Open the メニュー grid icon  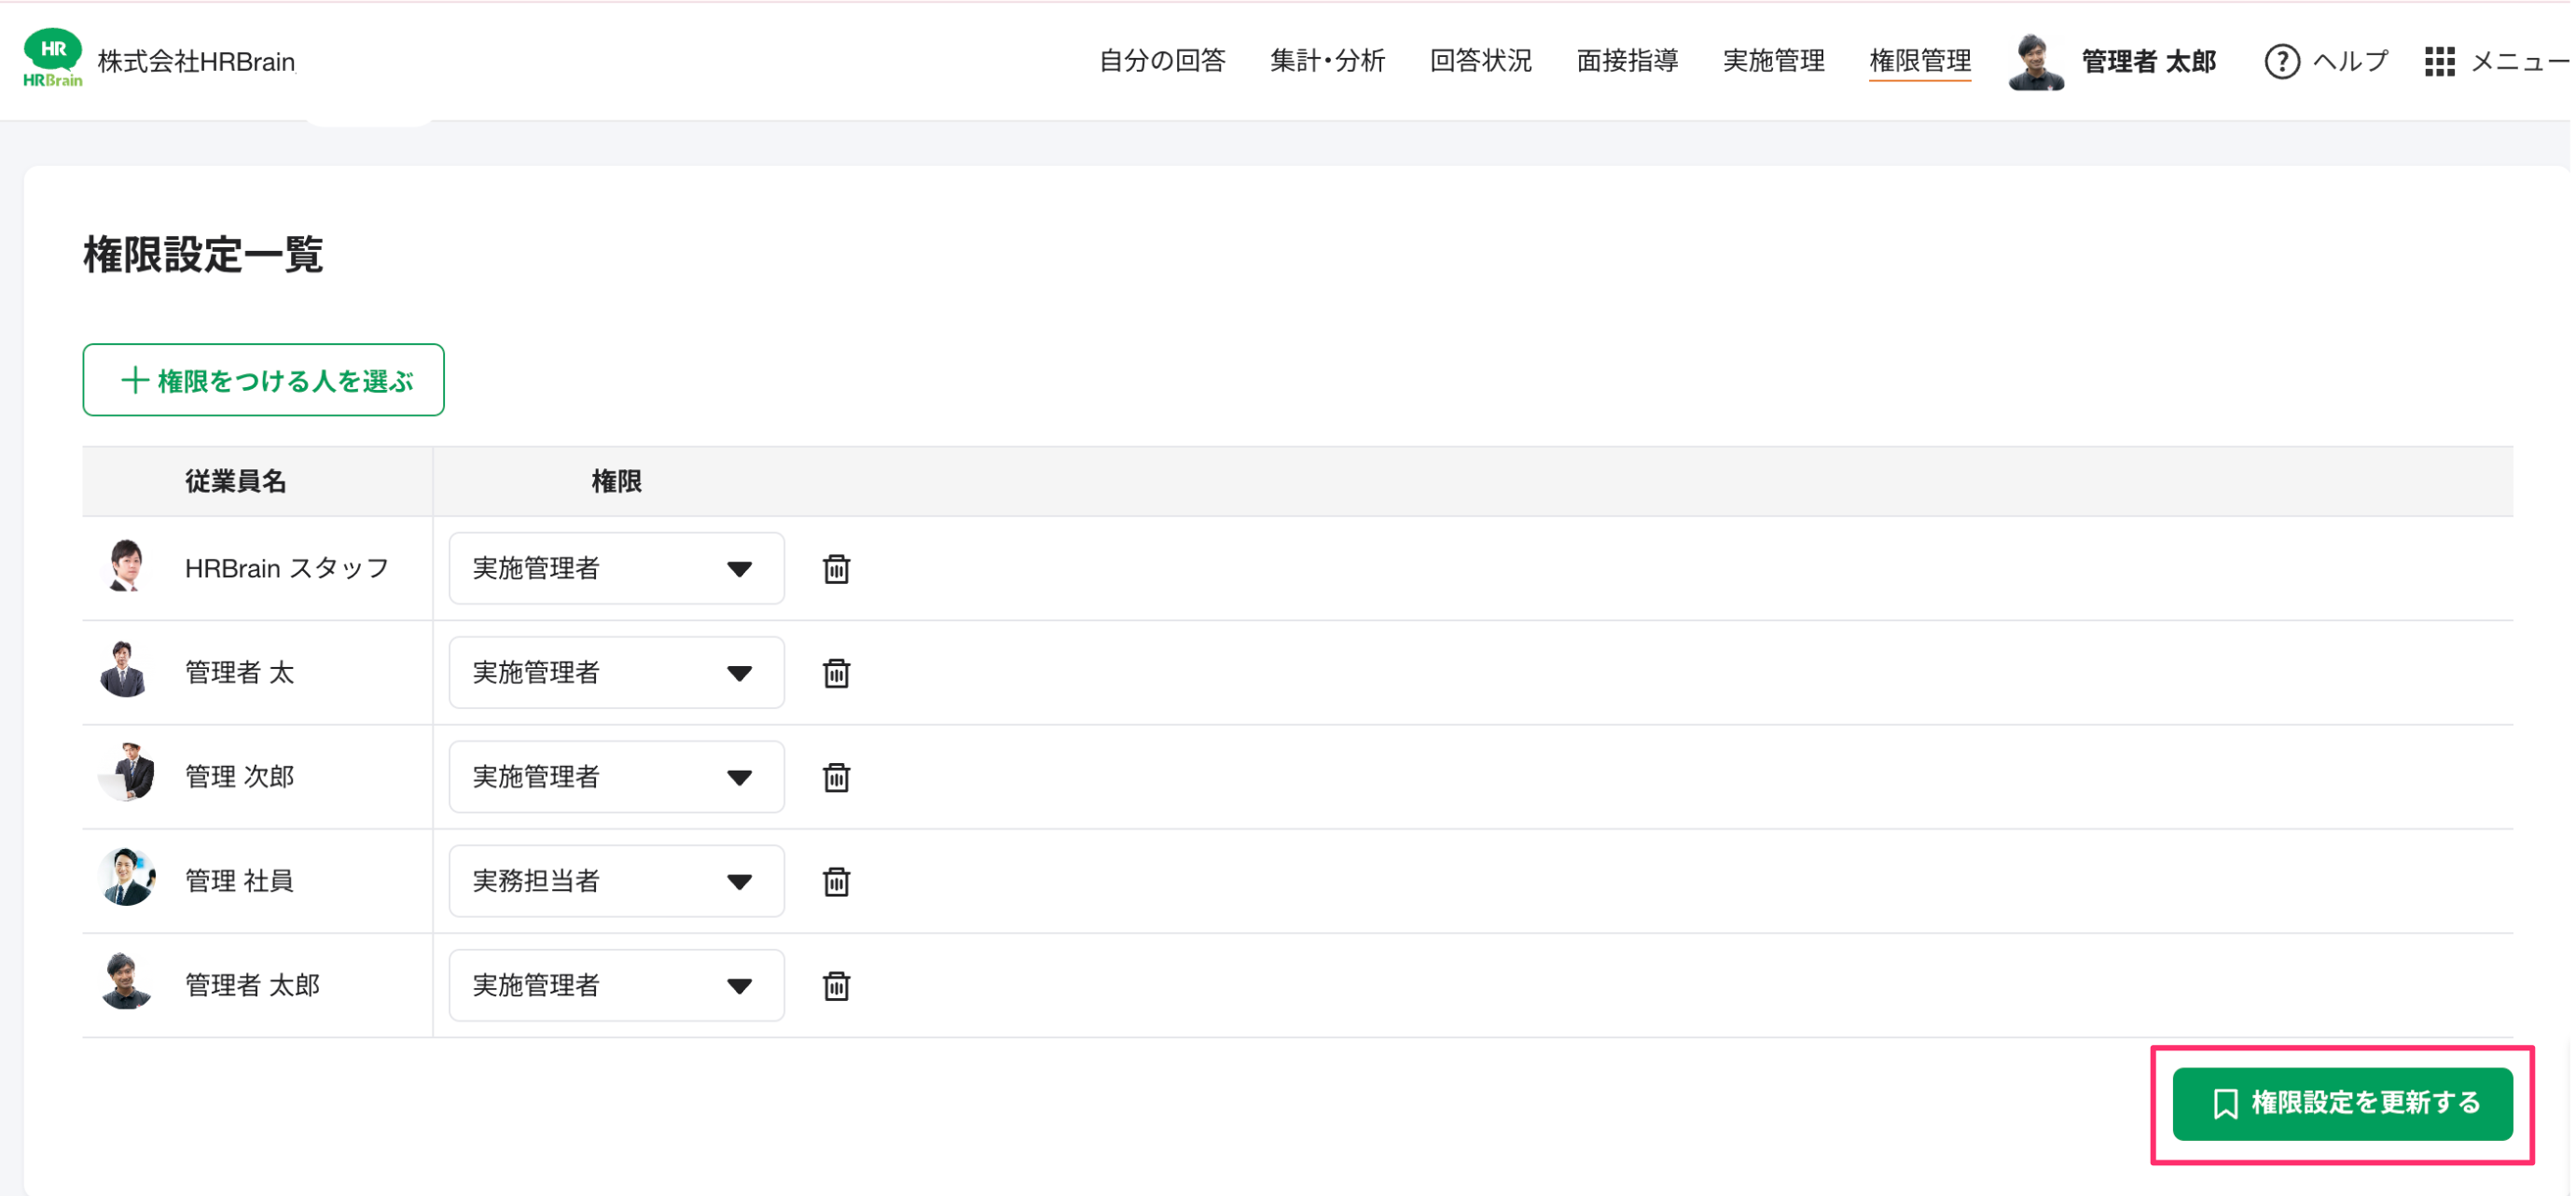(2439, 62)
